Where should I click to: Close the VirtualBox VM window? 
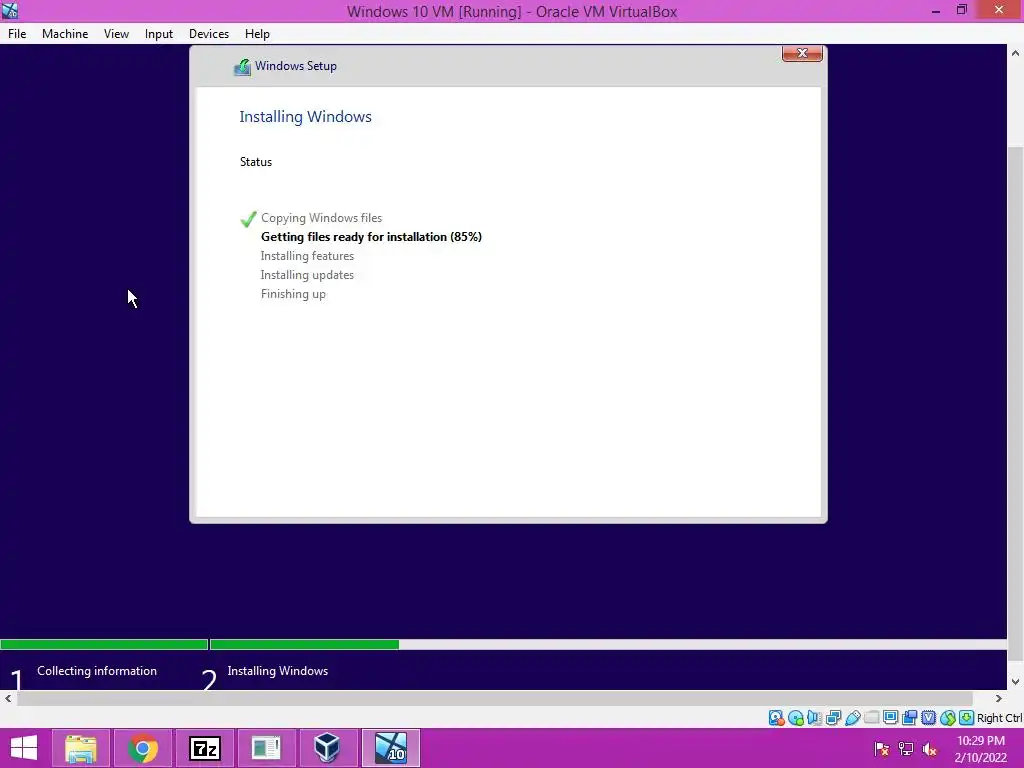coord(999,10)
